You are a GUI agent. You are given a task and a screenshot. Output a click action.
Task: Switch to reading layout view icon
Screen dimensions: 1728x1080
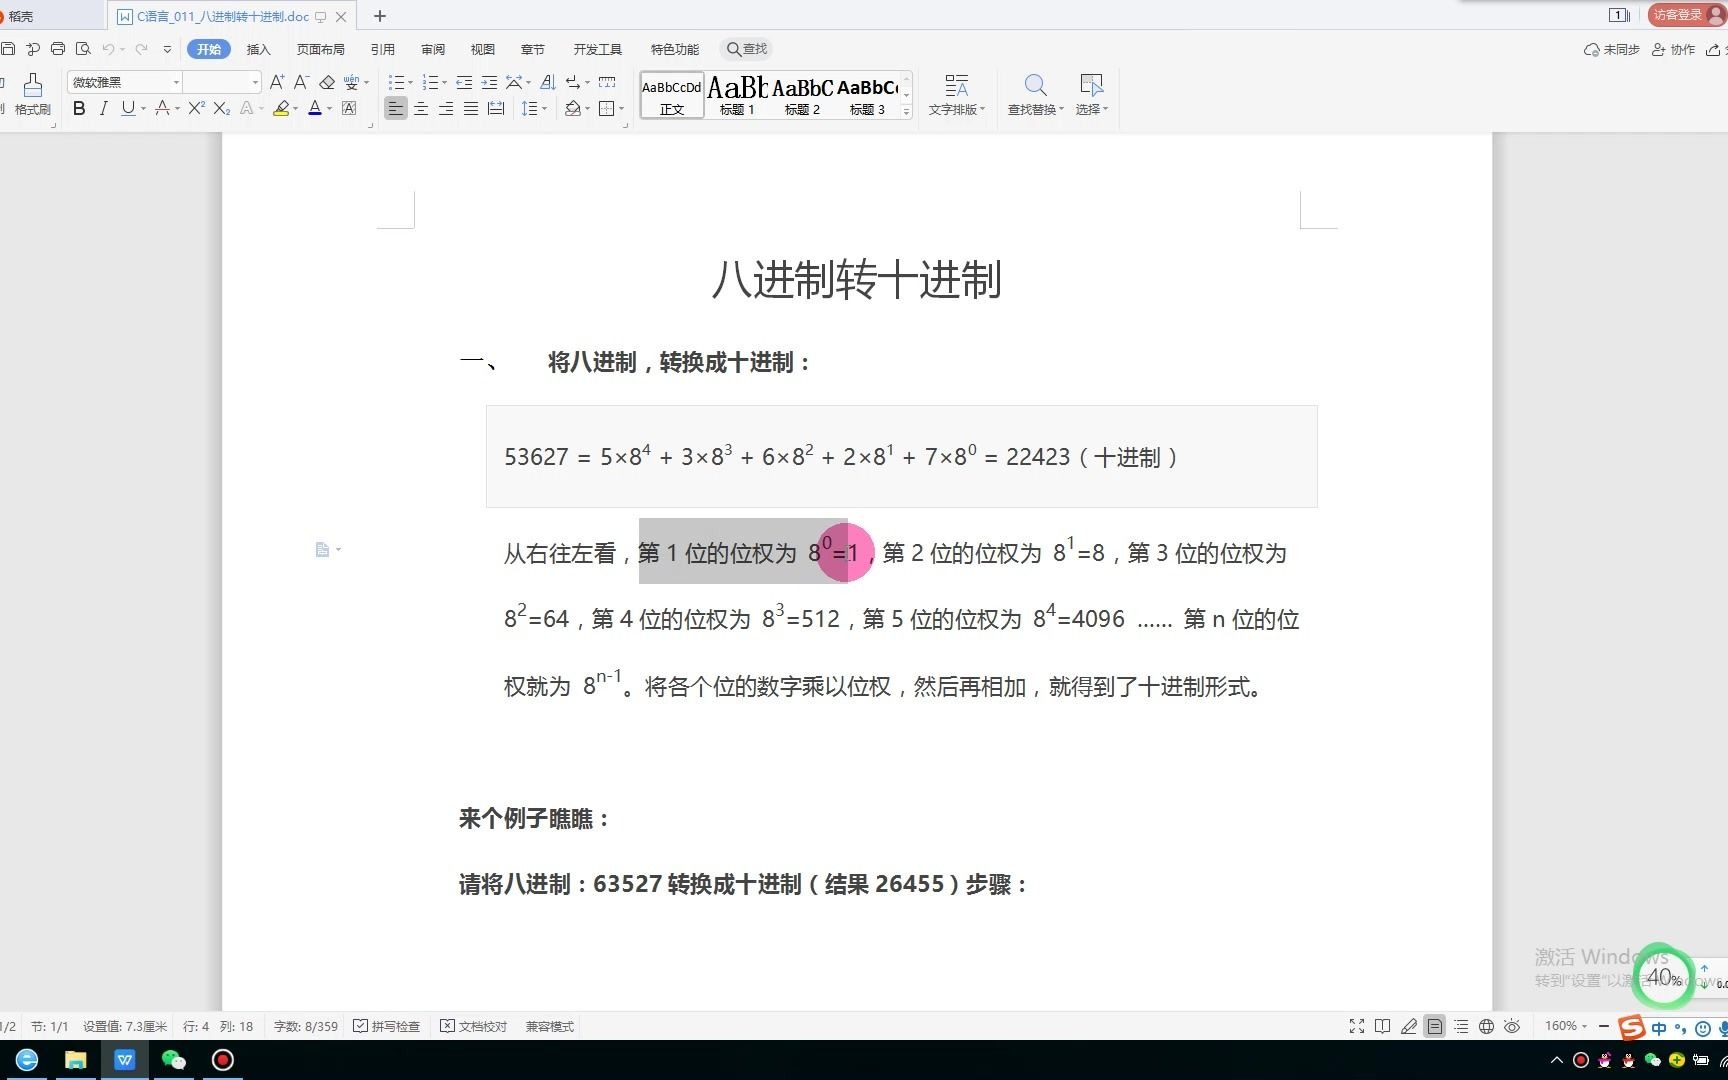click(x=1383, y=1026)
